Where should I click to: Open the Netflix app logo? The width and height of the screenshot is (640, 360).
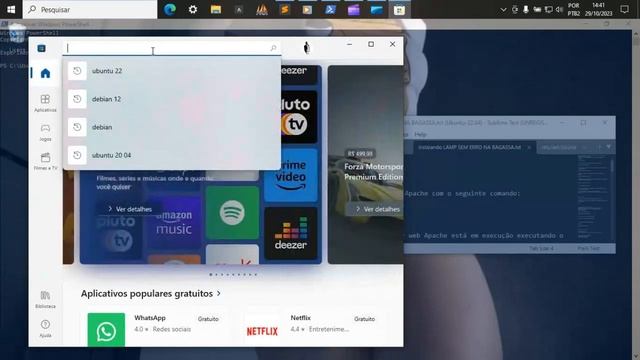262,331
